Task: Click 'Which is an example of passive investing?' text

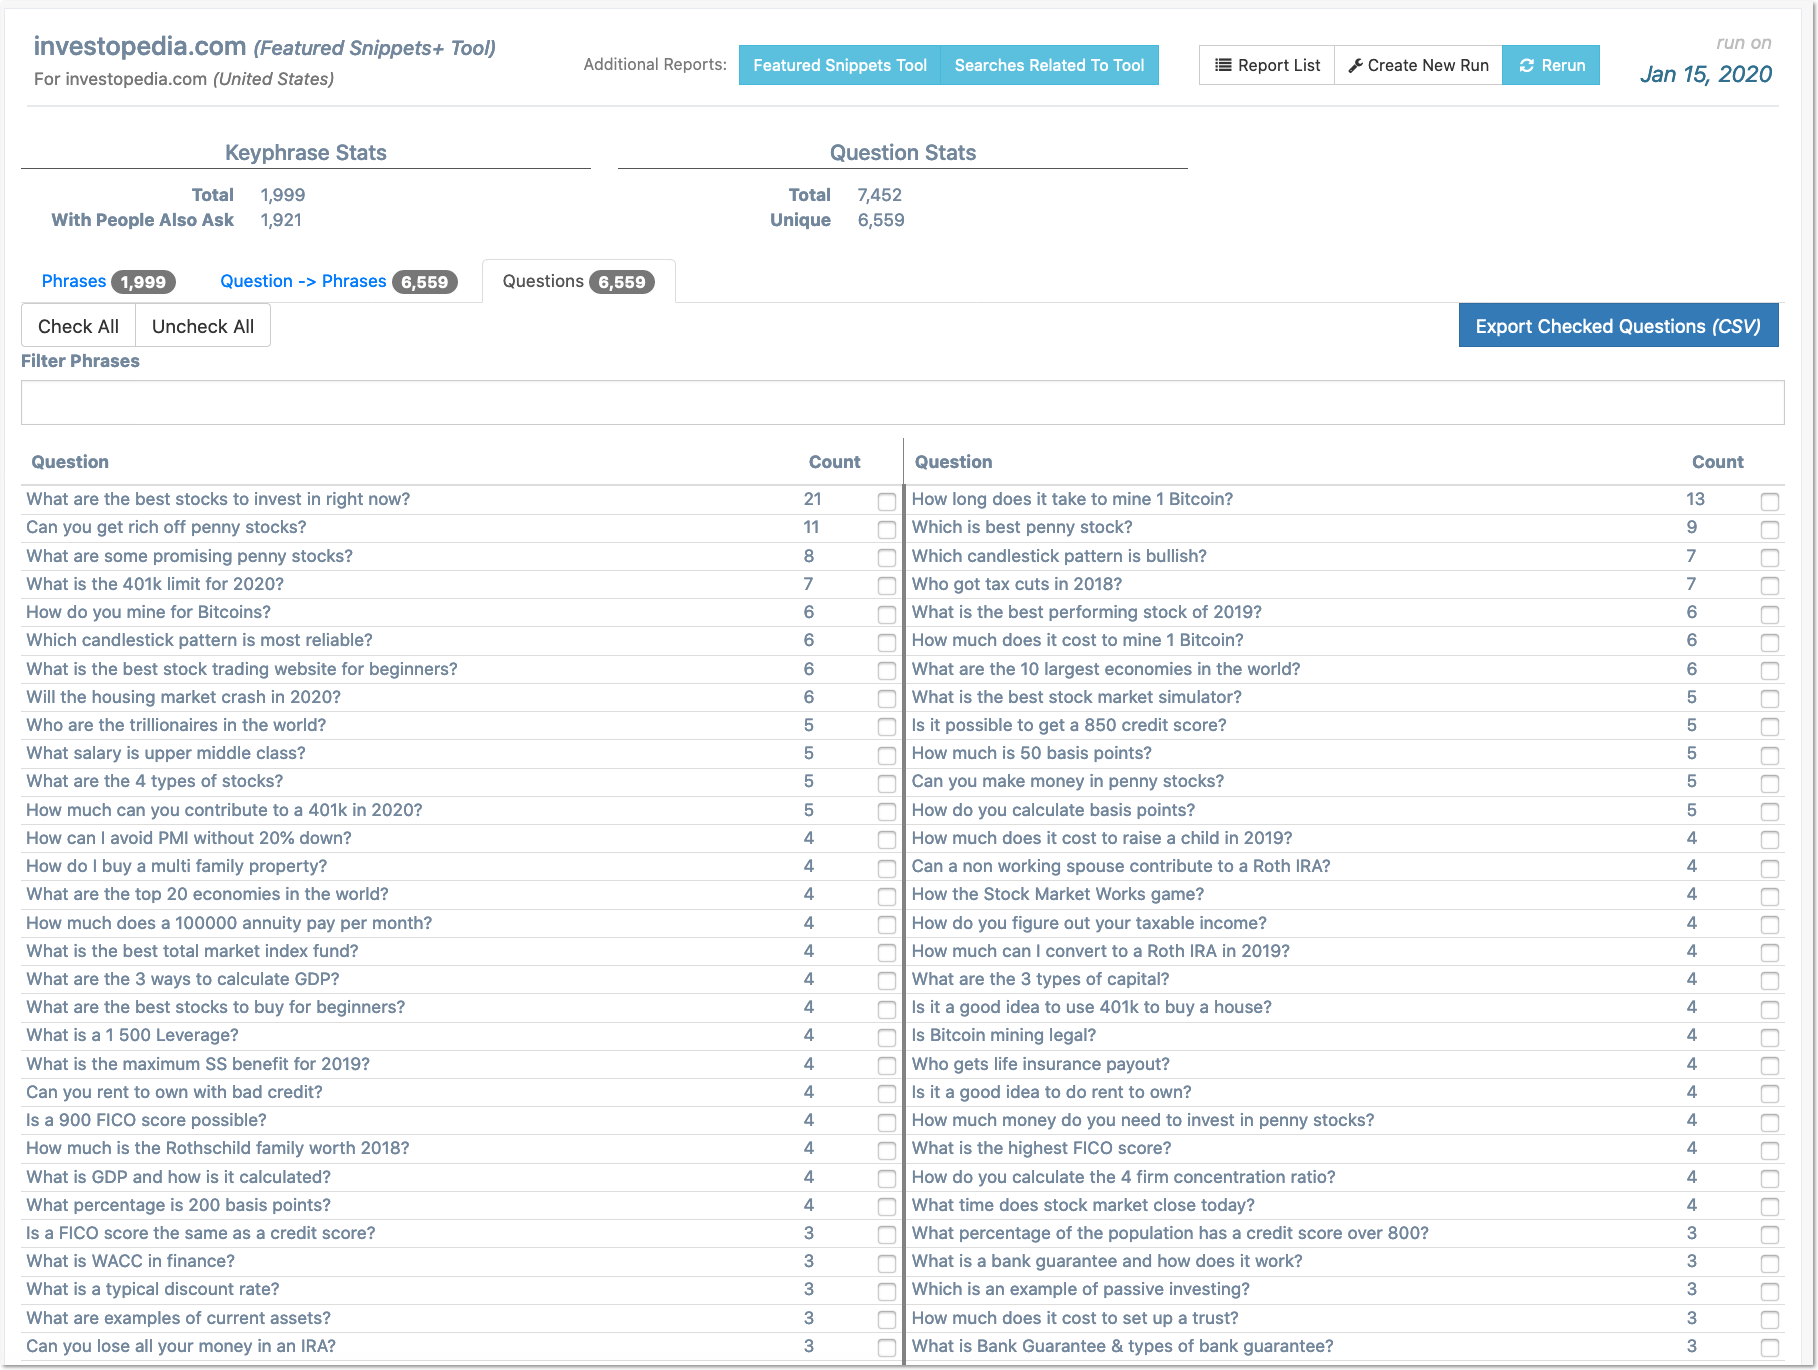Action: coord(1080,1289)
